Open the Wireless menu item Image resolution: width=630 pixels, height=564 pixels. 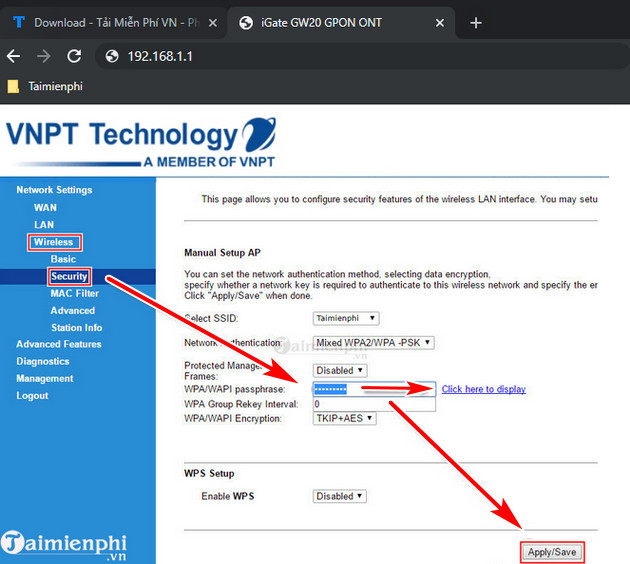(53, 242)
